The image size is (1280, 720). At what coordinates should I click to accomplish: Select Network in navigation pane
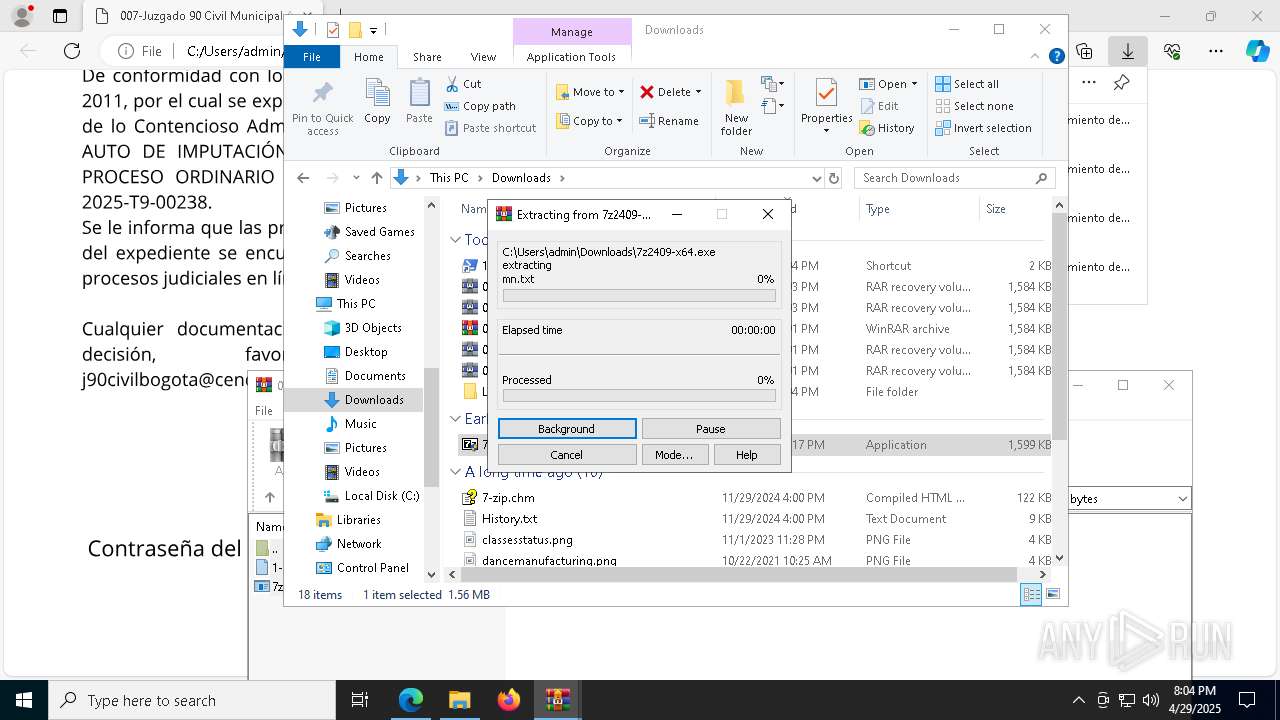click(x=348, y=544)
